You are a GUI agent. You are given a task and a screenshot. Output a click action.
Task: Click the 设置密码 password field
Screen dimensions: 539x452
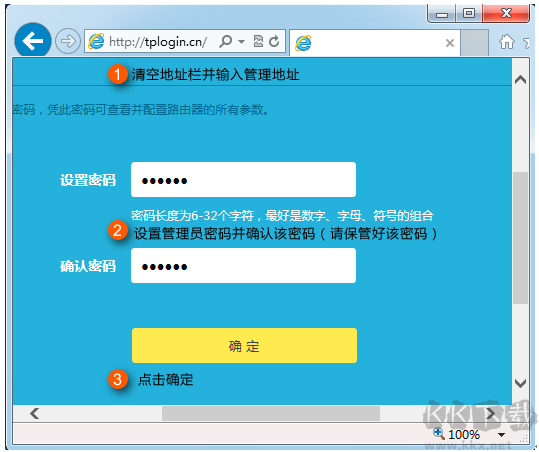243,180
